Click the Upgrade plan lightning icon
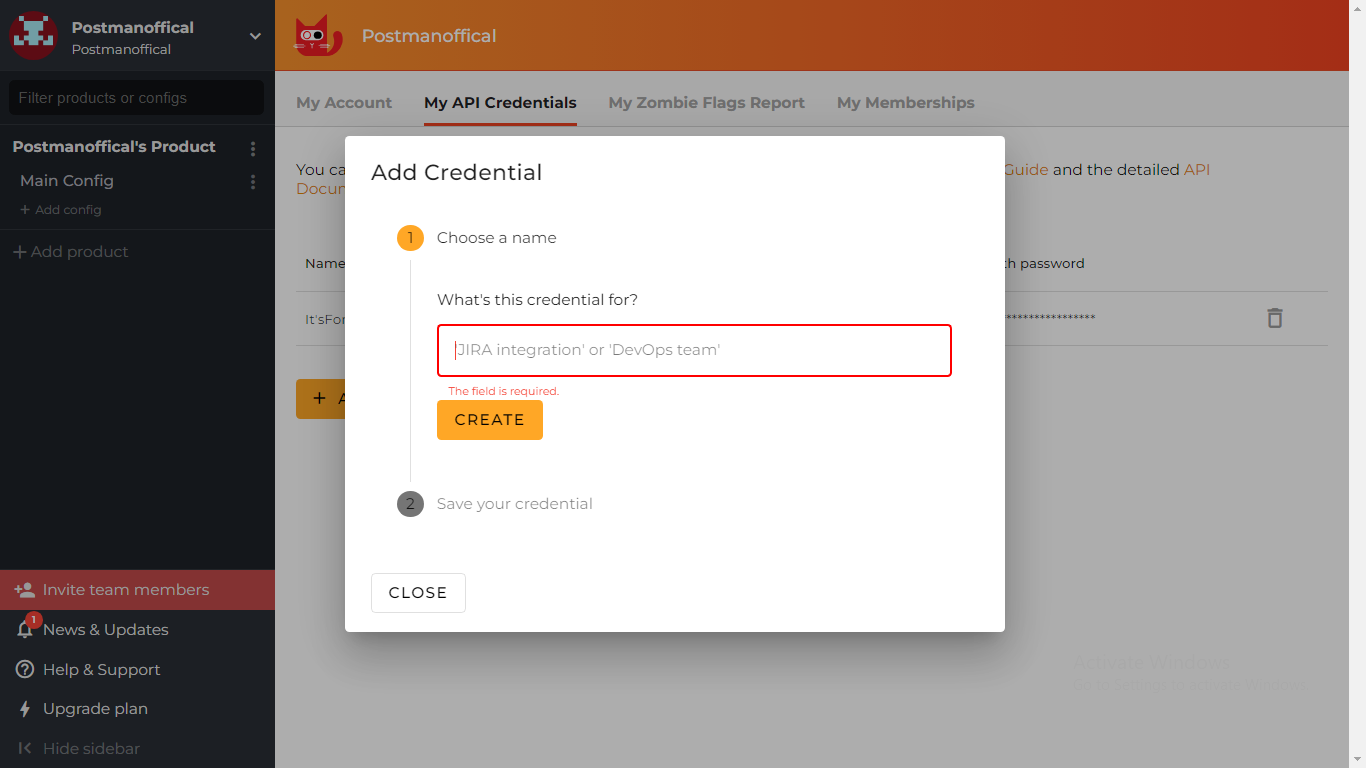The height and width of the screenshot is (768, 1366). tap(25, 709)
